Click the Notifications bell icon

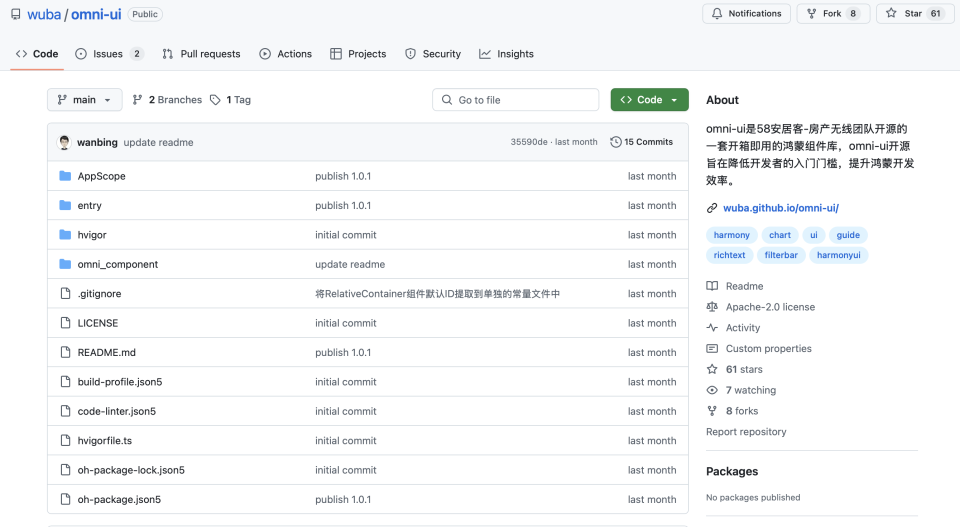pos(717,13)
